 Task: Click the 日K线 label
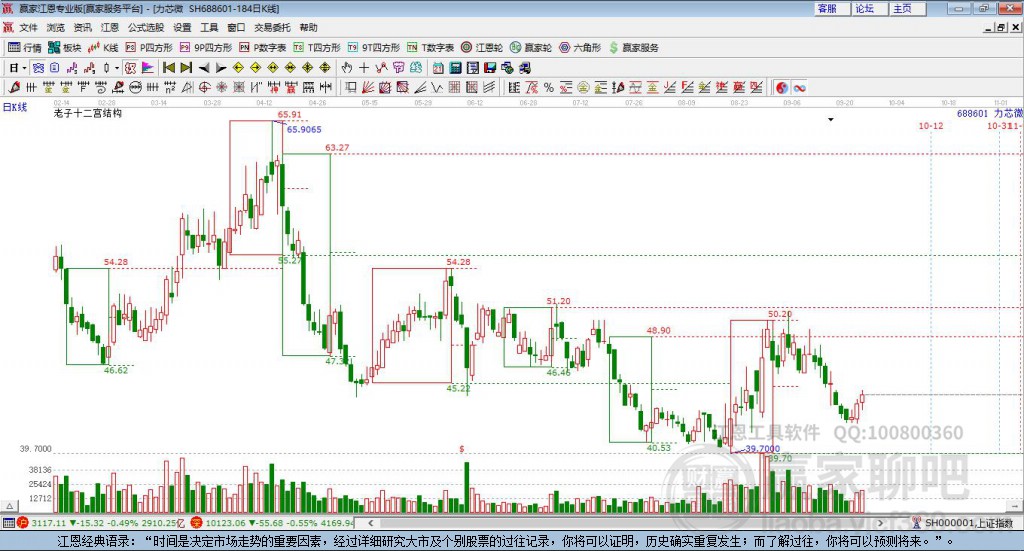(15, 107)
